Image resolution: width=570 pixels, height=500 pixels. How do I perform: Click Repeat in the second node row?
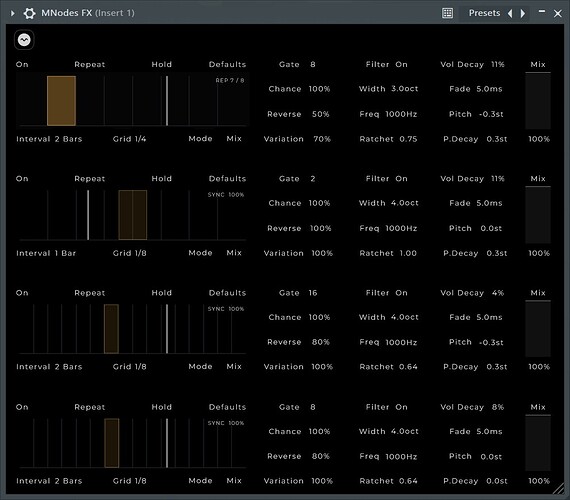(x=89, y=179)
